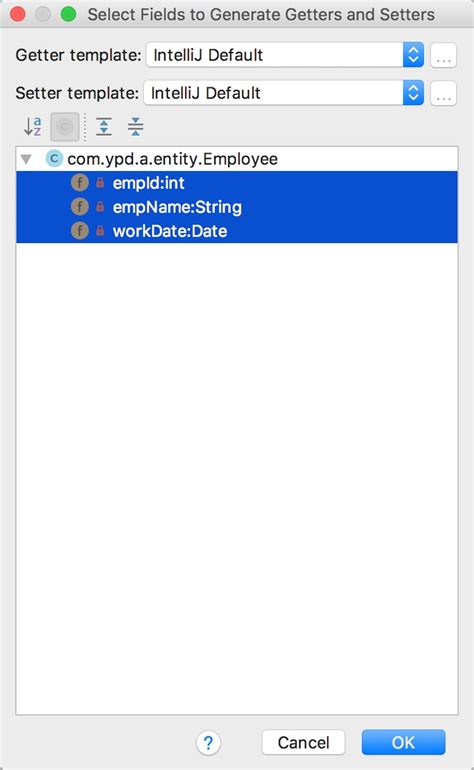Click the field icon next to empName:String
This screenshot has height=770, width=474.
pyautogui.click(x=80, y=207)
